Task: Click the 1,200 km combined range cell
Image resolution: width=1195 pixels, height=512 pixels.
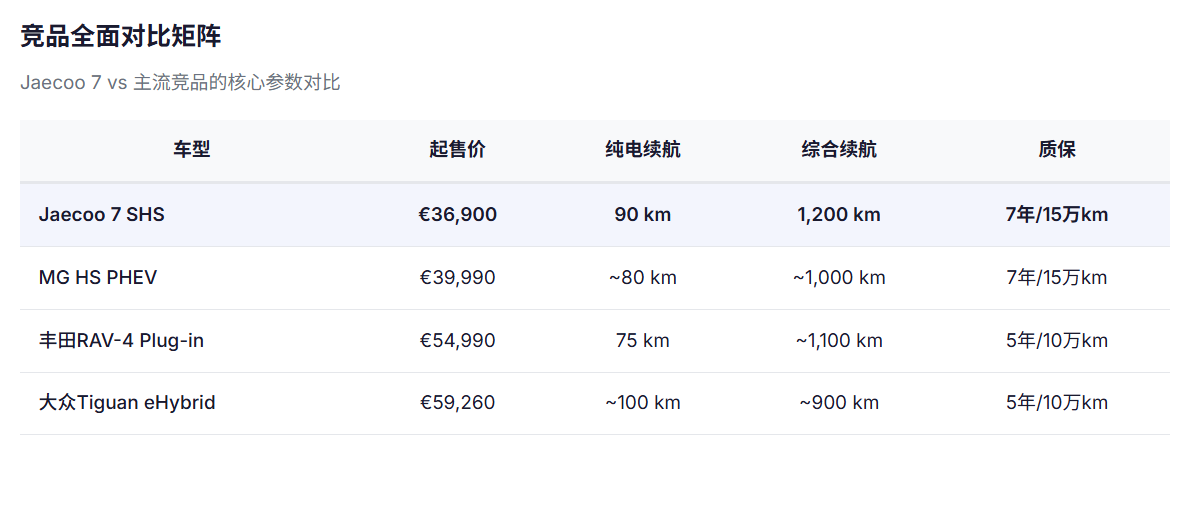Action: 839,214
